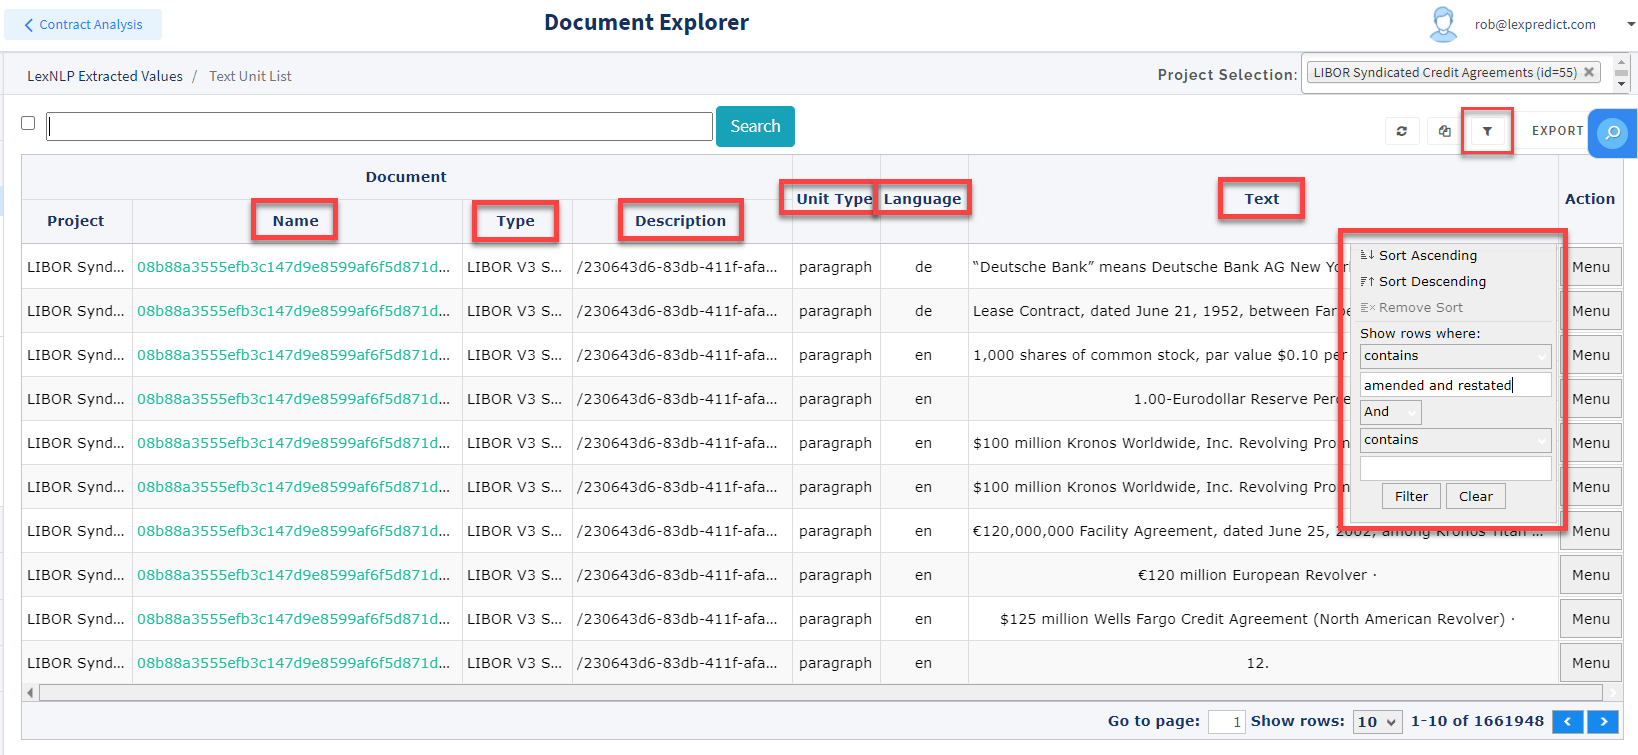Toggle the filter funnel icon

(x=1487, y=131)
